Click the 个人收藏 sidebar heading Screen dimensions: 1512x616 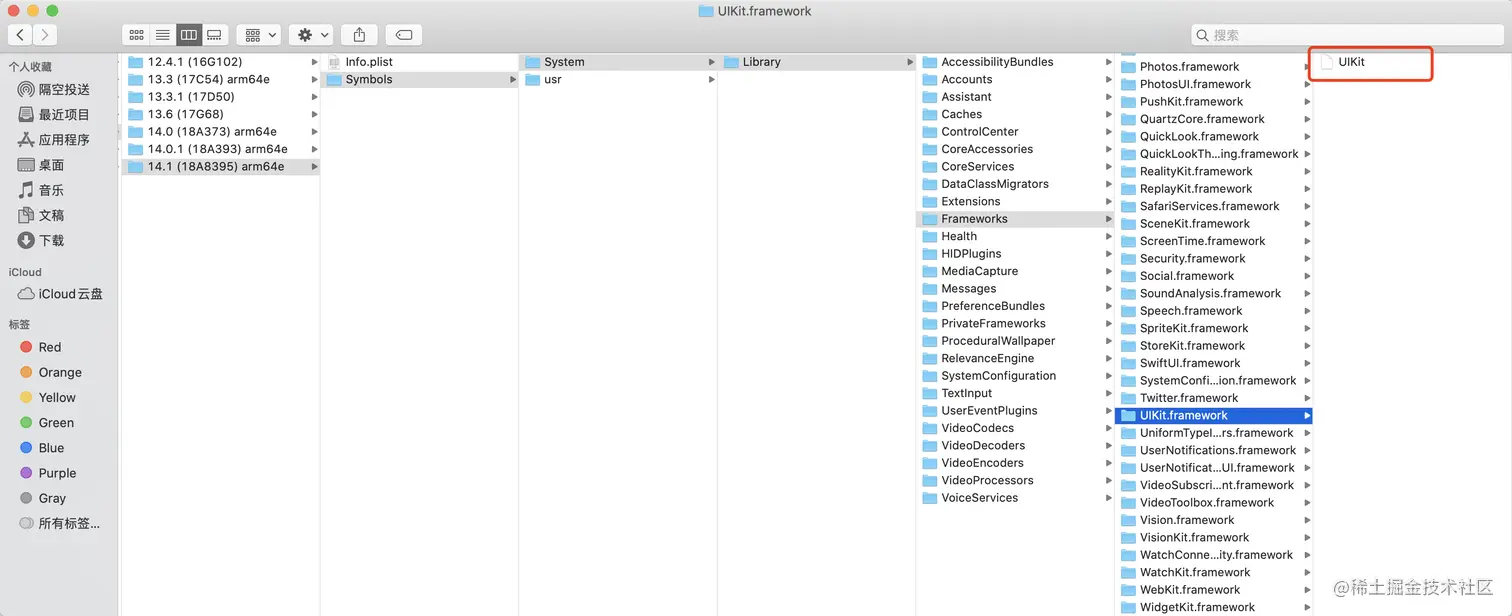pos(30,66)
